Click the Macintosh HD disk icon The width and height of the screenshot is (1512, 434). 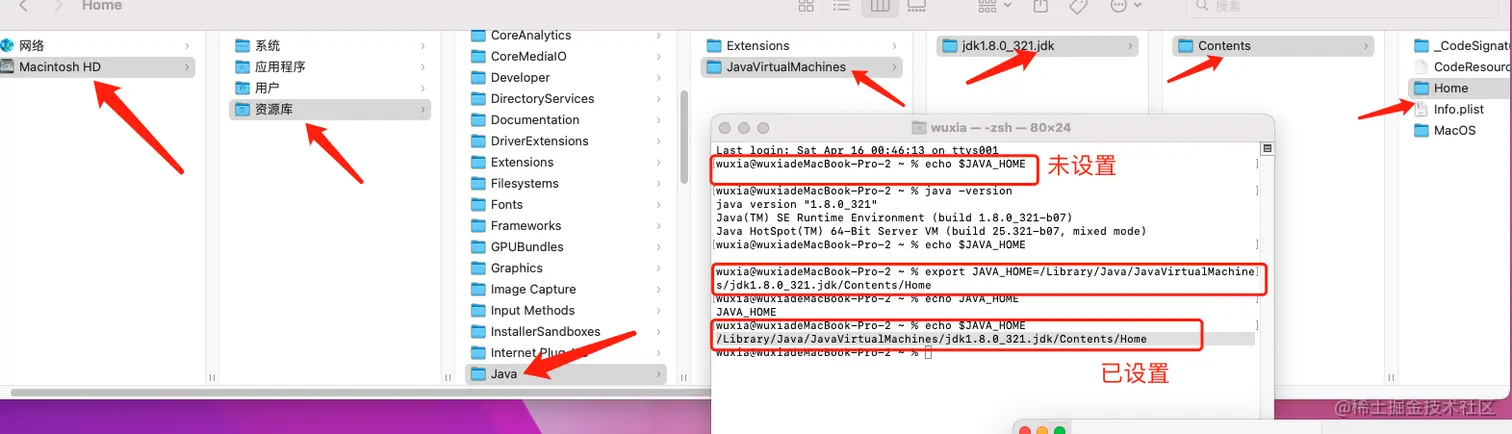tap(7, 67)
